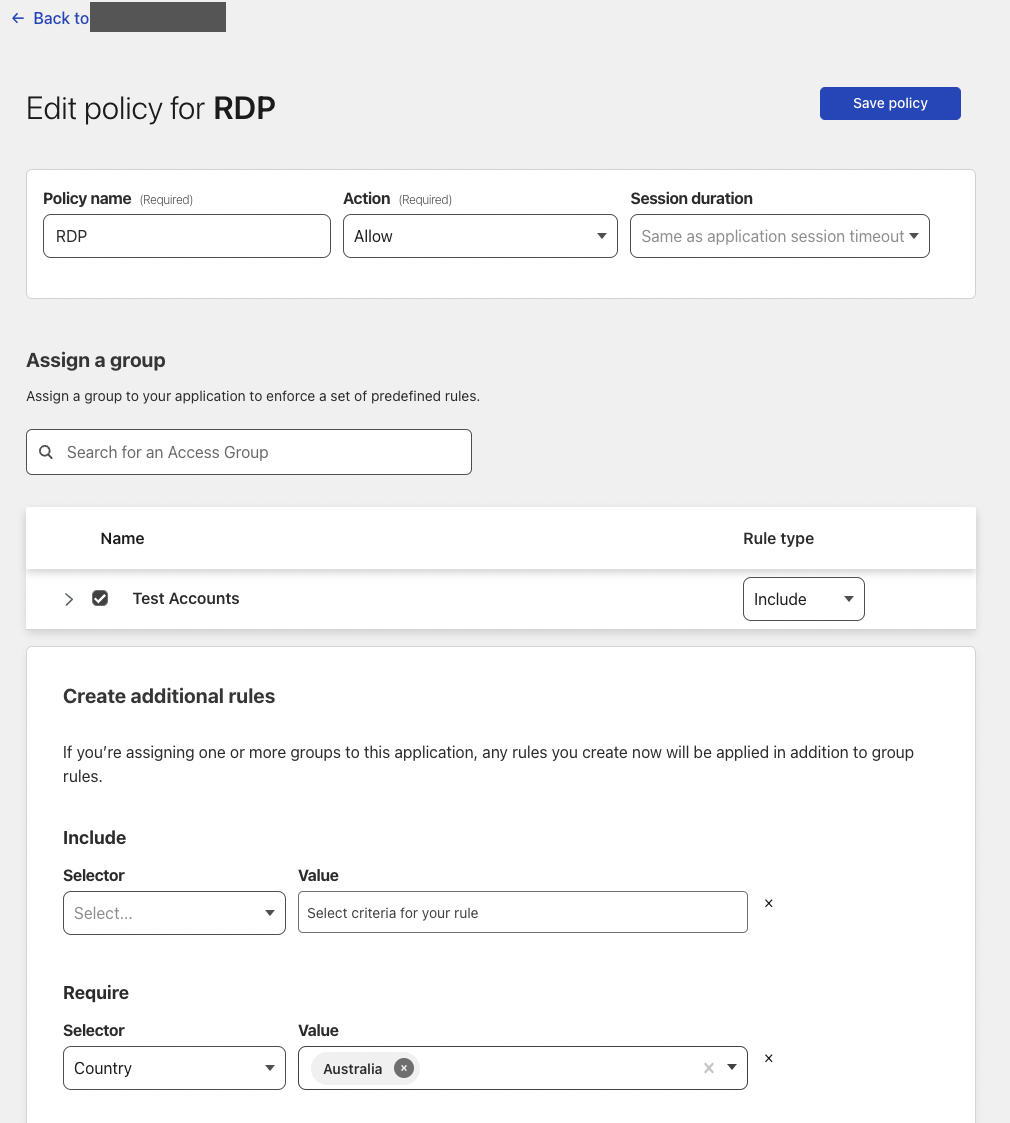Click the Save policy button
Image resolution: width=1010 pixels, height=1123 pixels.
[x=890, y=103]
